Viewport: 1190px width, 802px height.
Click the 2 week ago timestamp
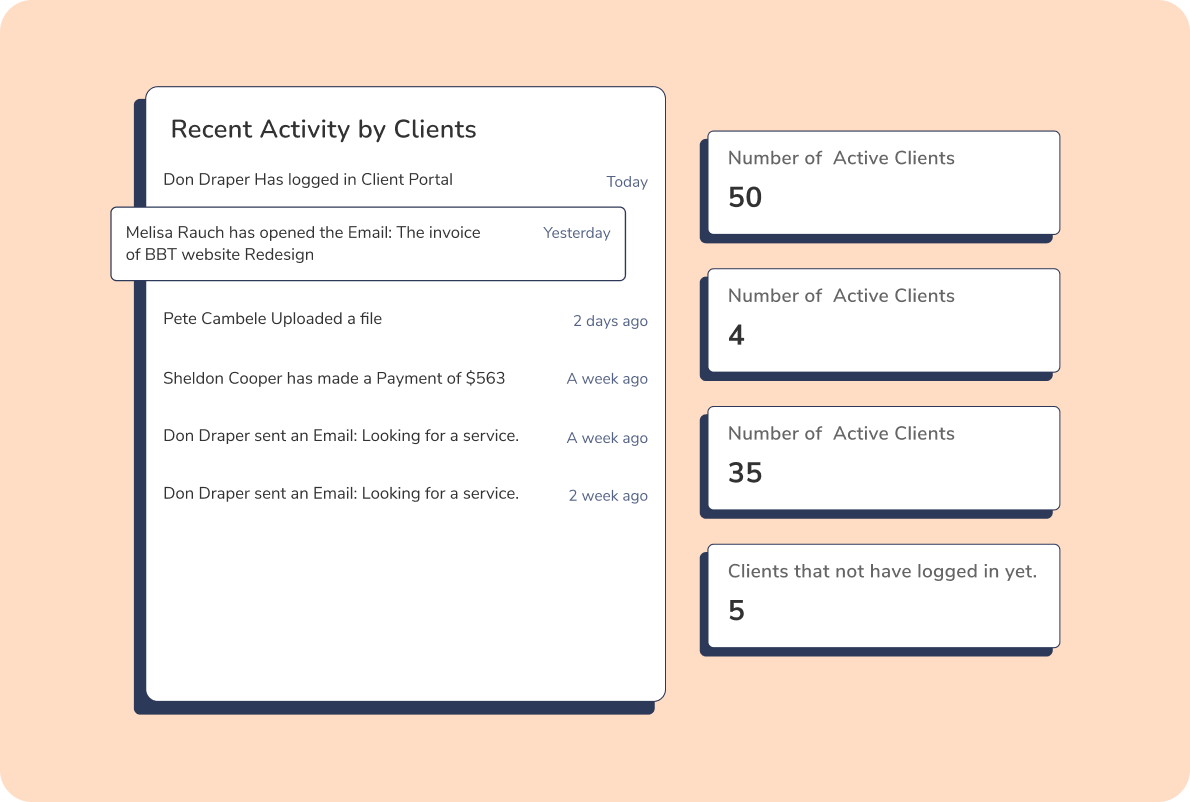click(x=608, y=495)
